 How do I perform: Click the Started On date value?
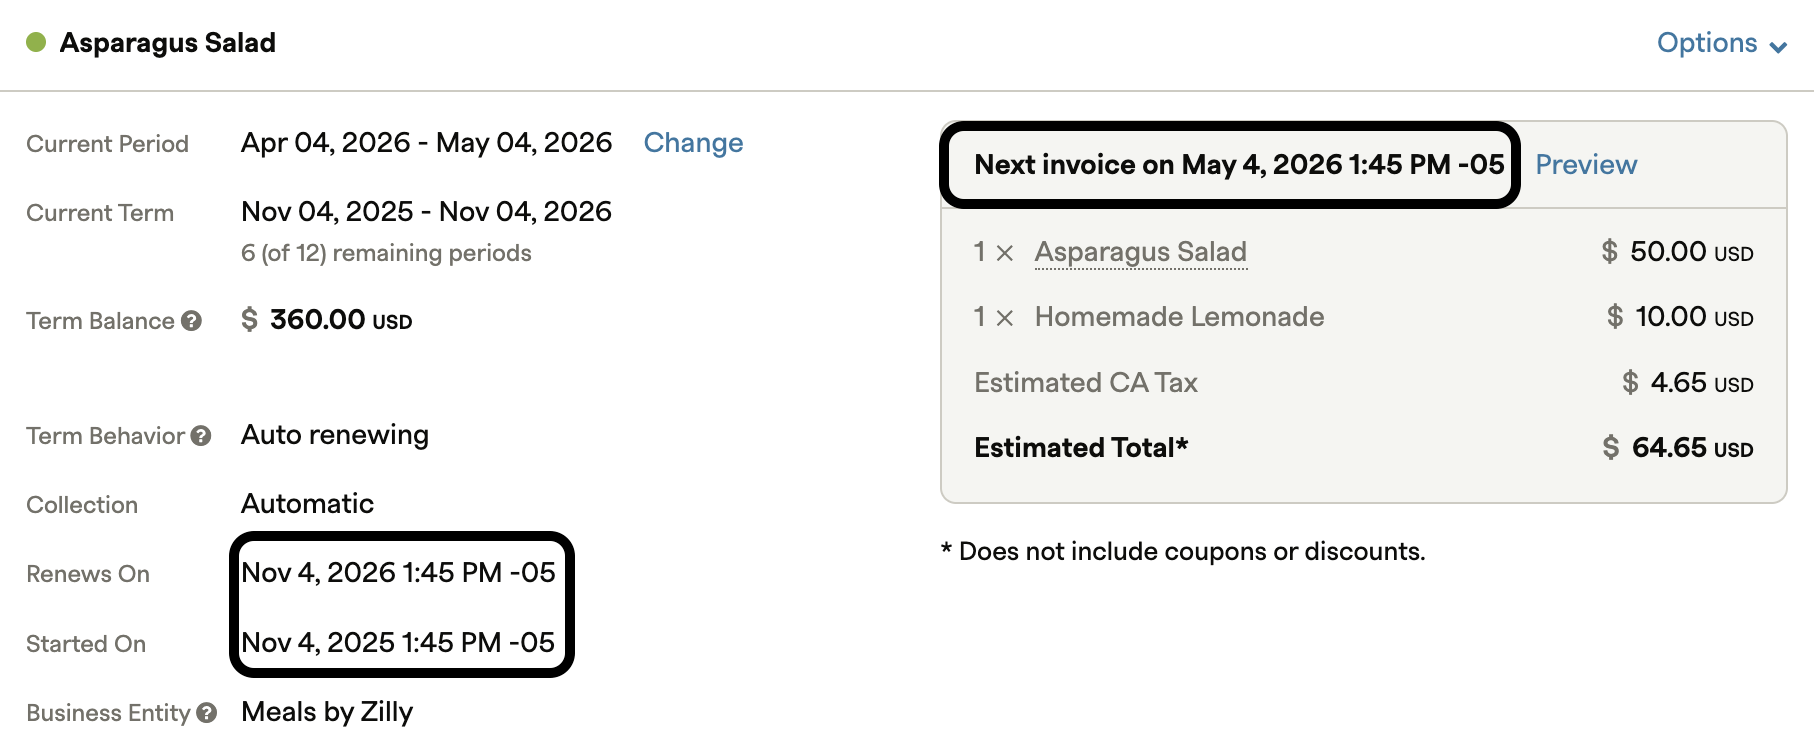(x=398, y=642)
